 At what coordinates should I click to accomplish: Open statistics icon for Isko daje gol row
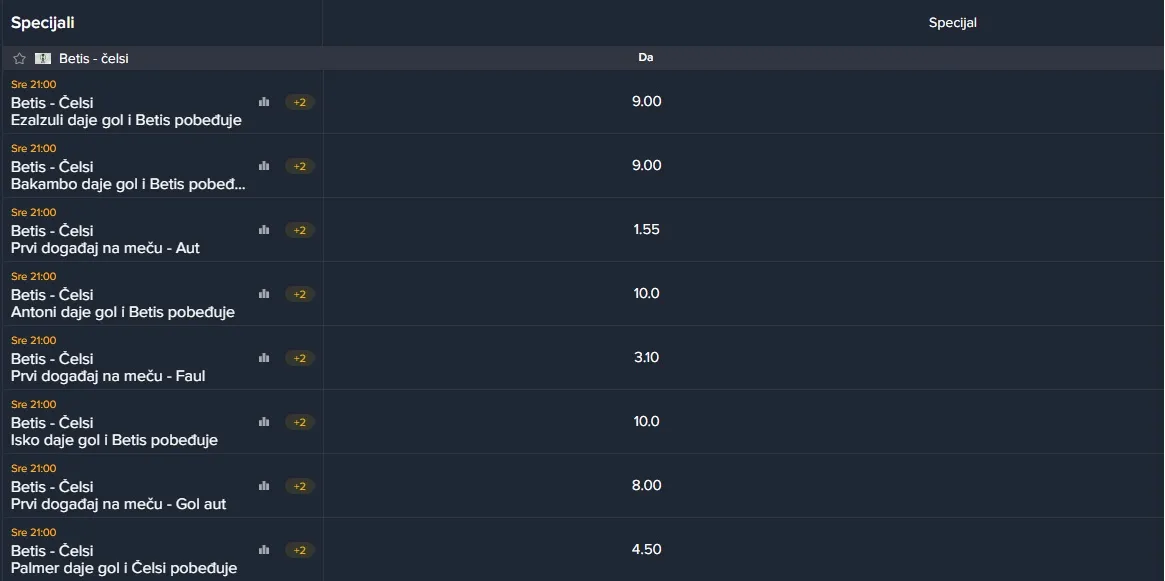[x=264, y=421]
